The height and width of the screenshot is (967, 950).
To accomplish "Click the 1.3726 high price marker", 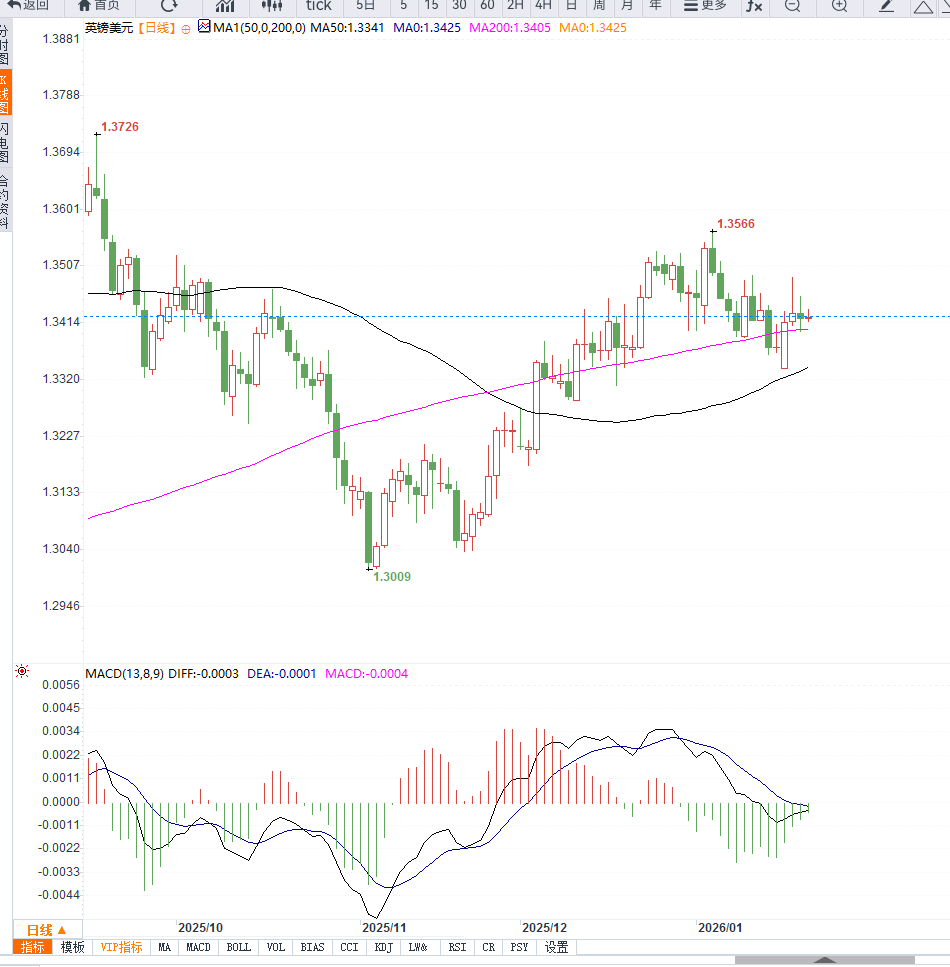I will click(120, 126).
